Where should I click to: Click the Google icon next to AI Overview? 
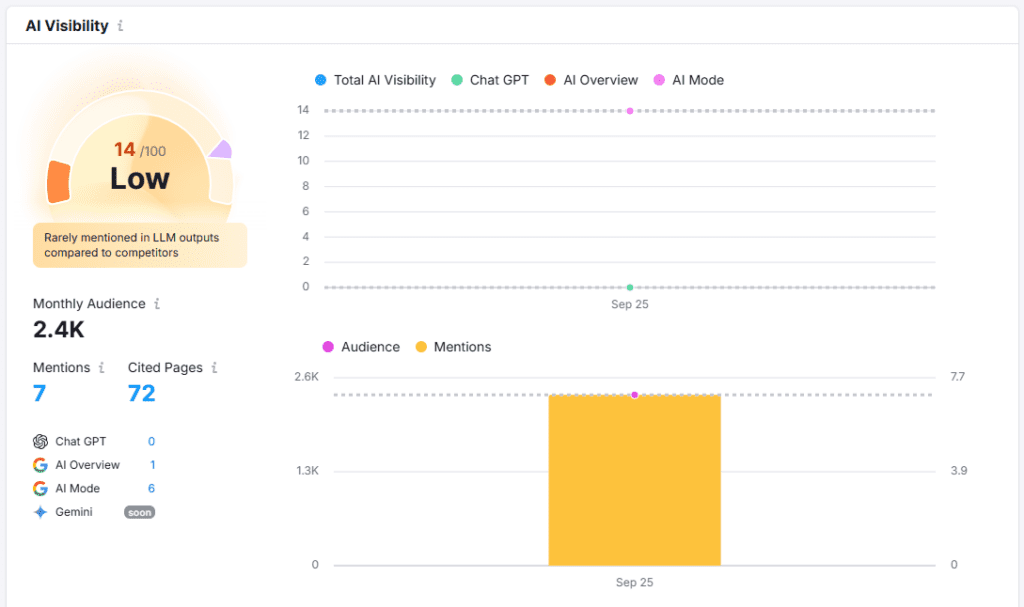click(40, 465)
